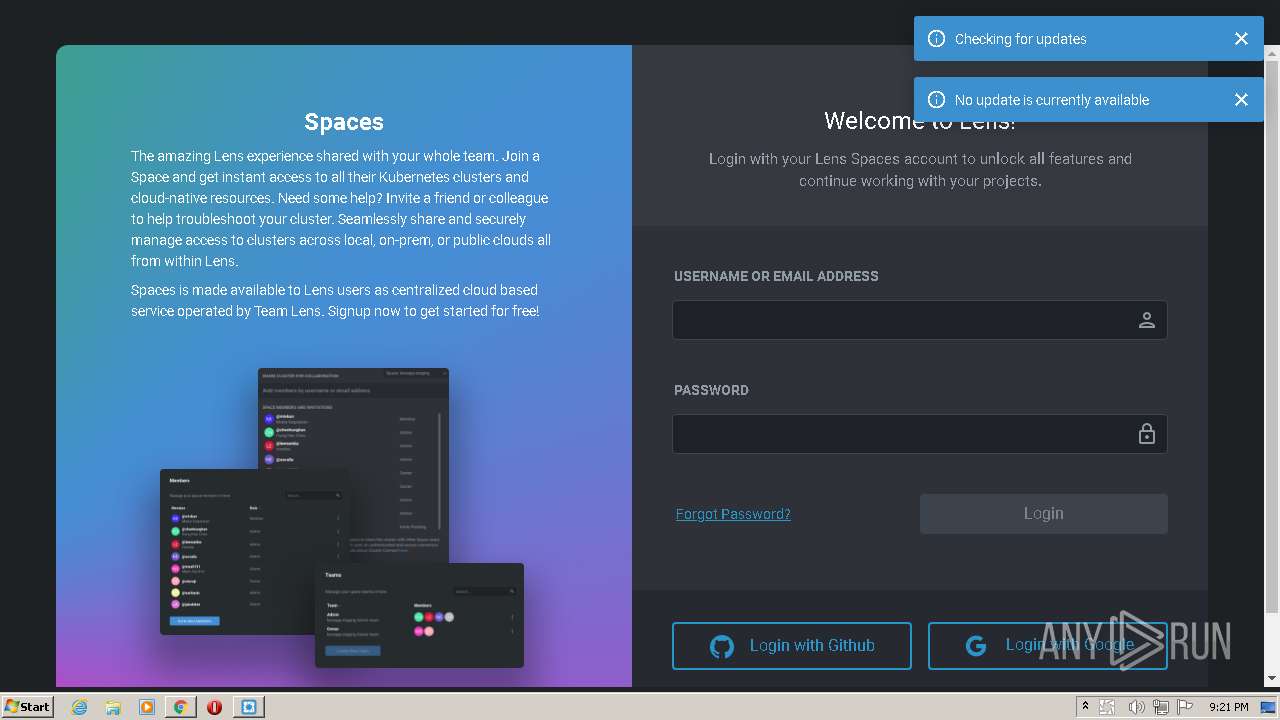Select the Lens app taskbar icon

(x=248, y=707)
